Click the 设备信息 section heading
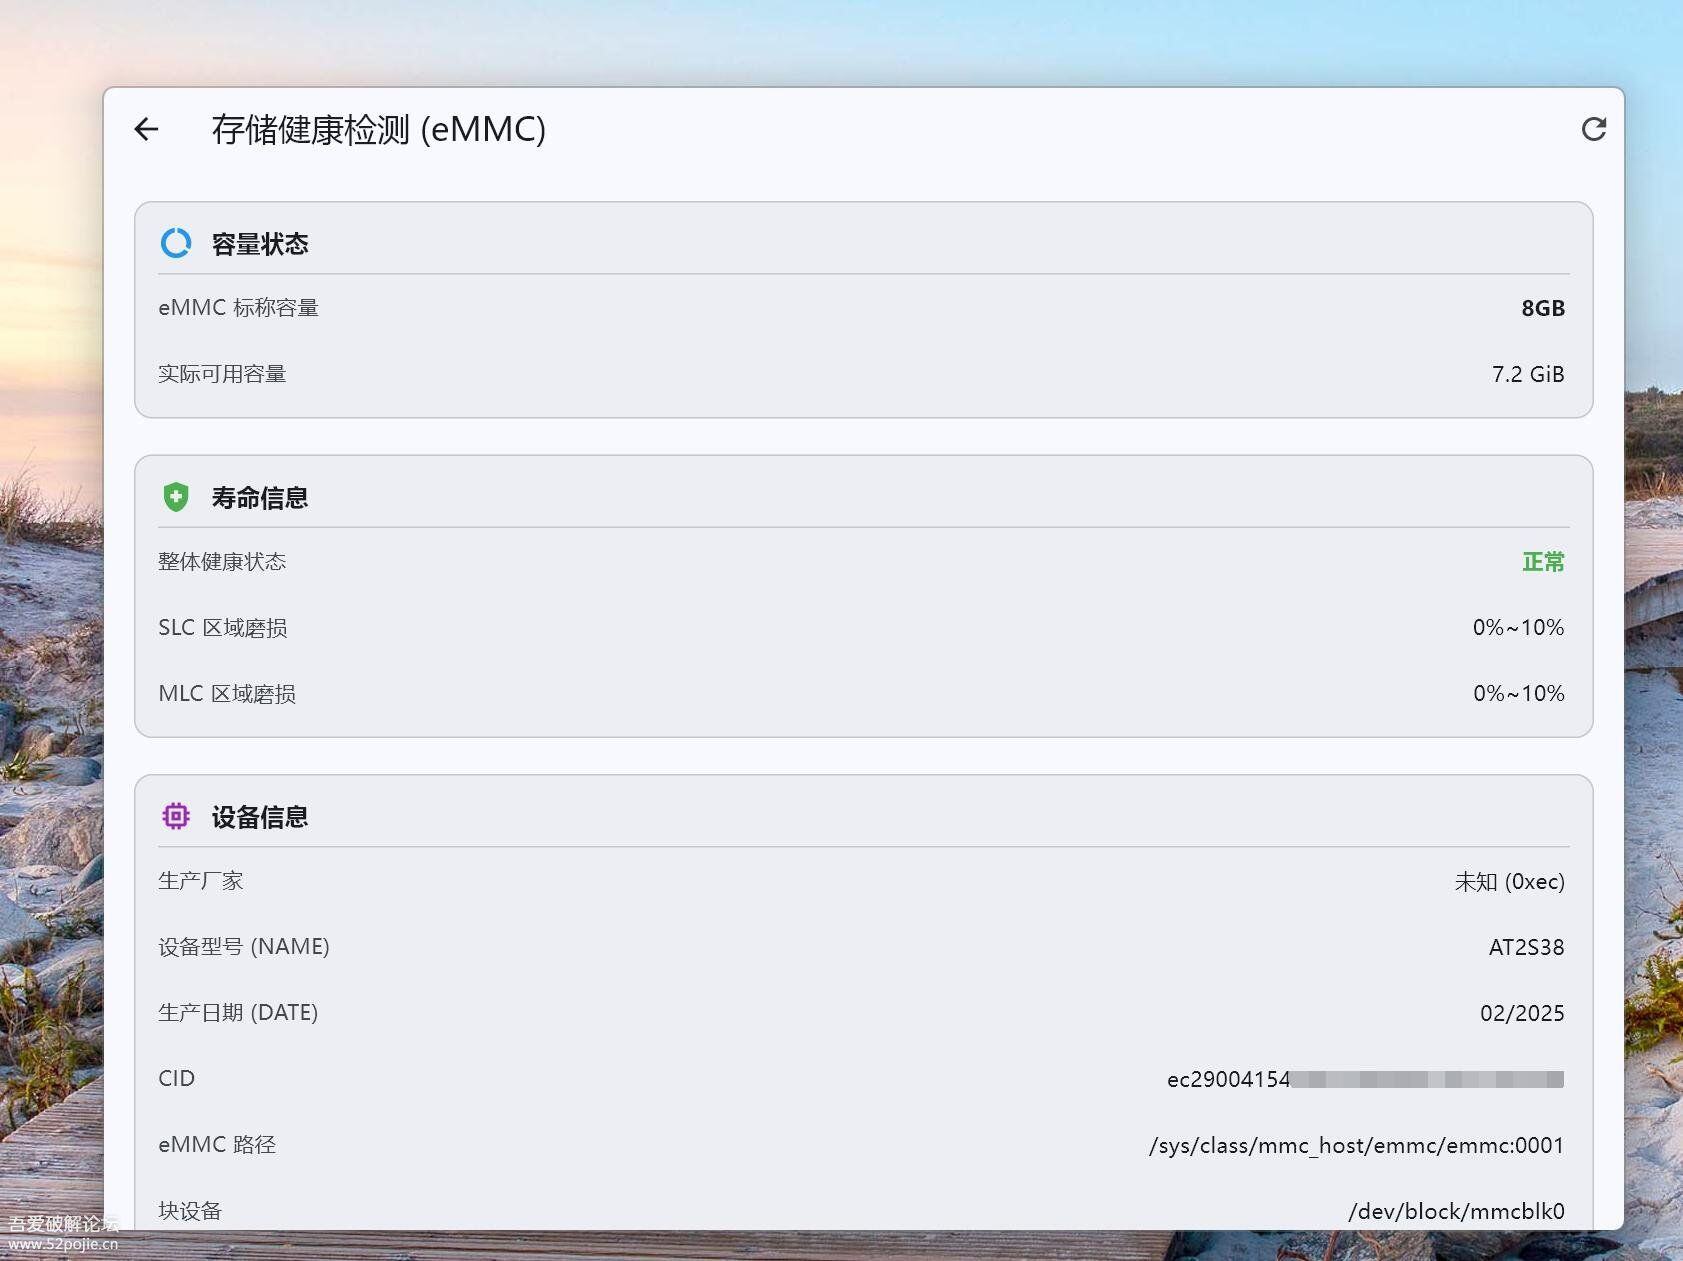 260,818
